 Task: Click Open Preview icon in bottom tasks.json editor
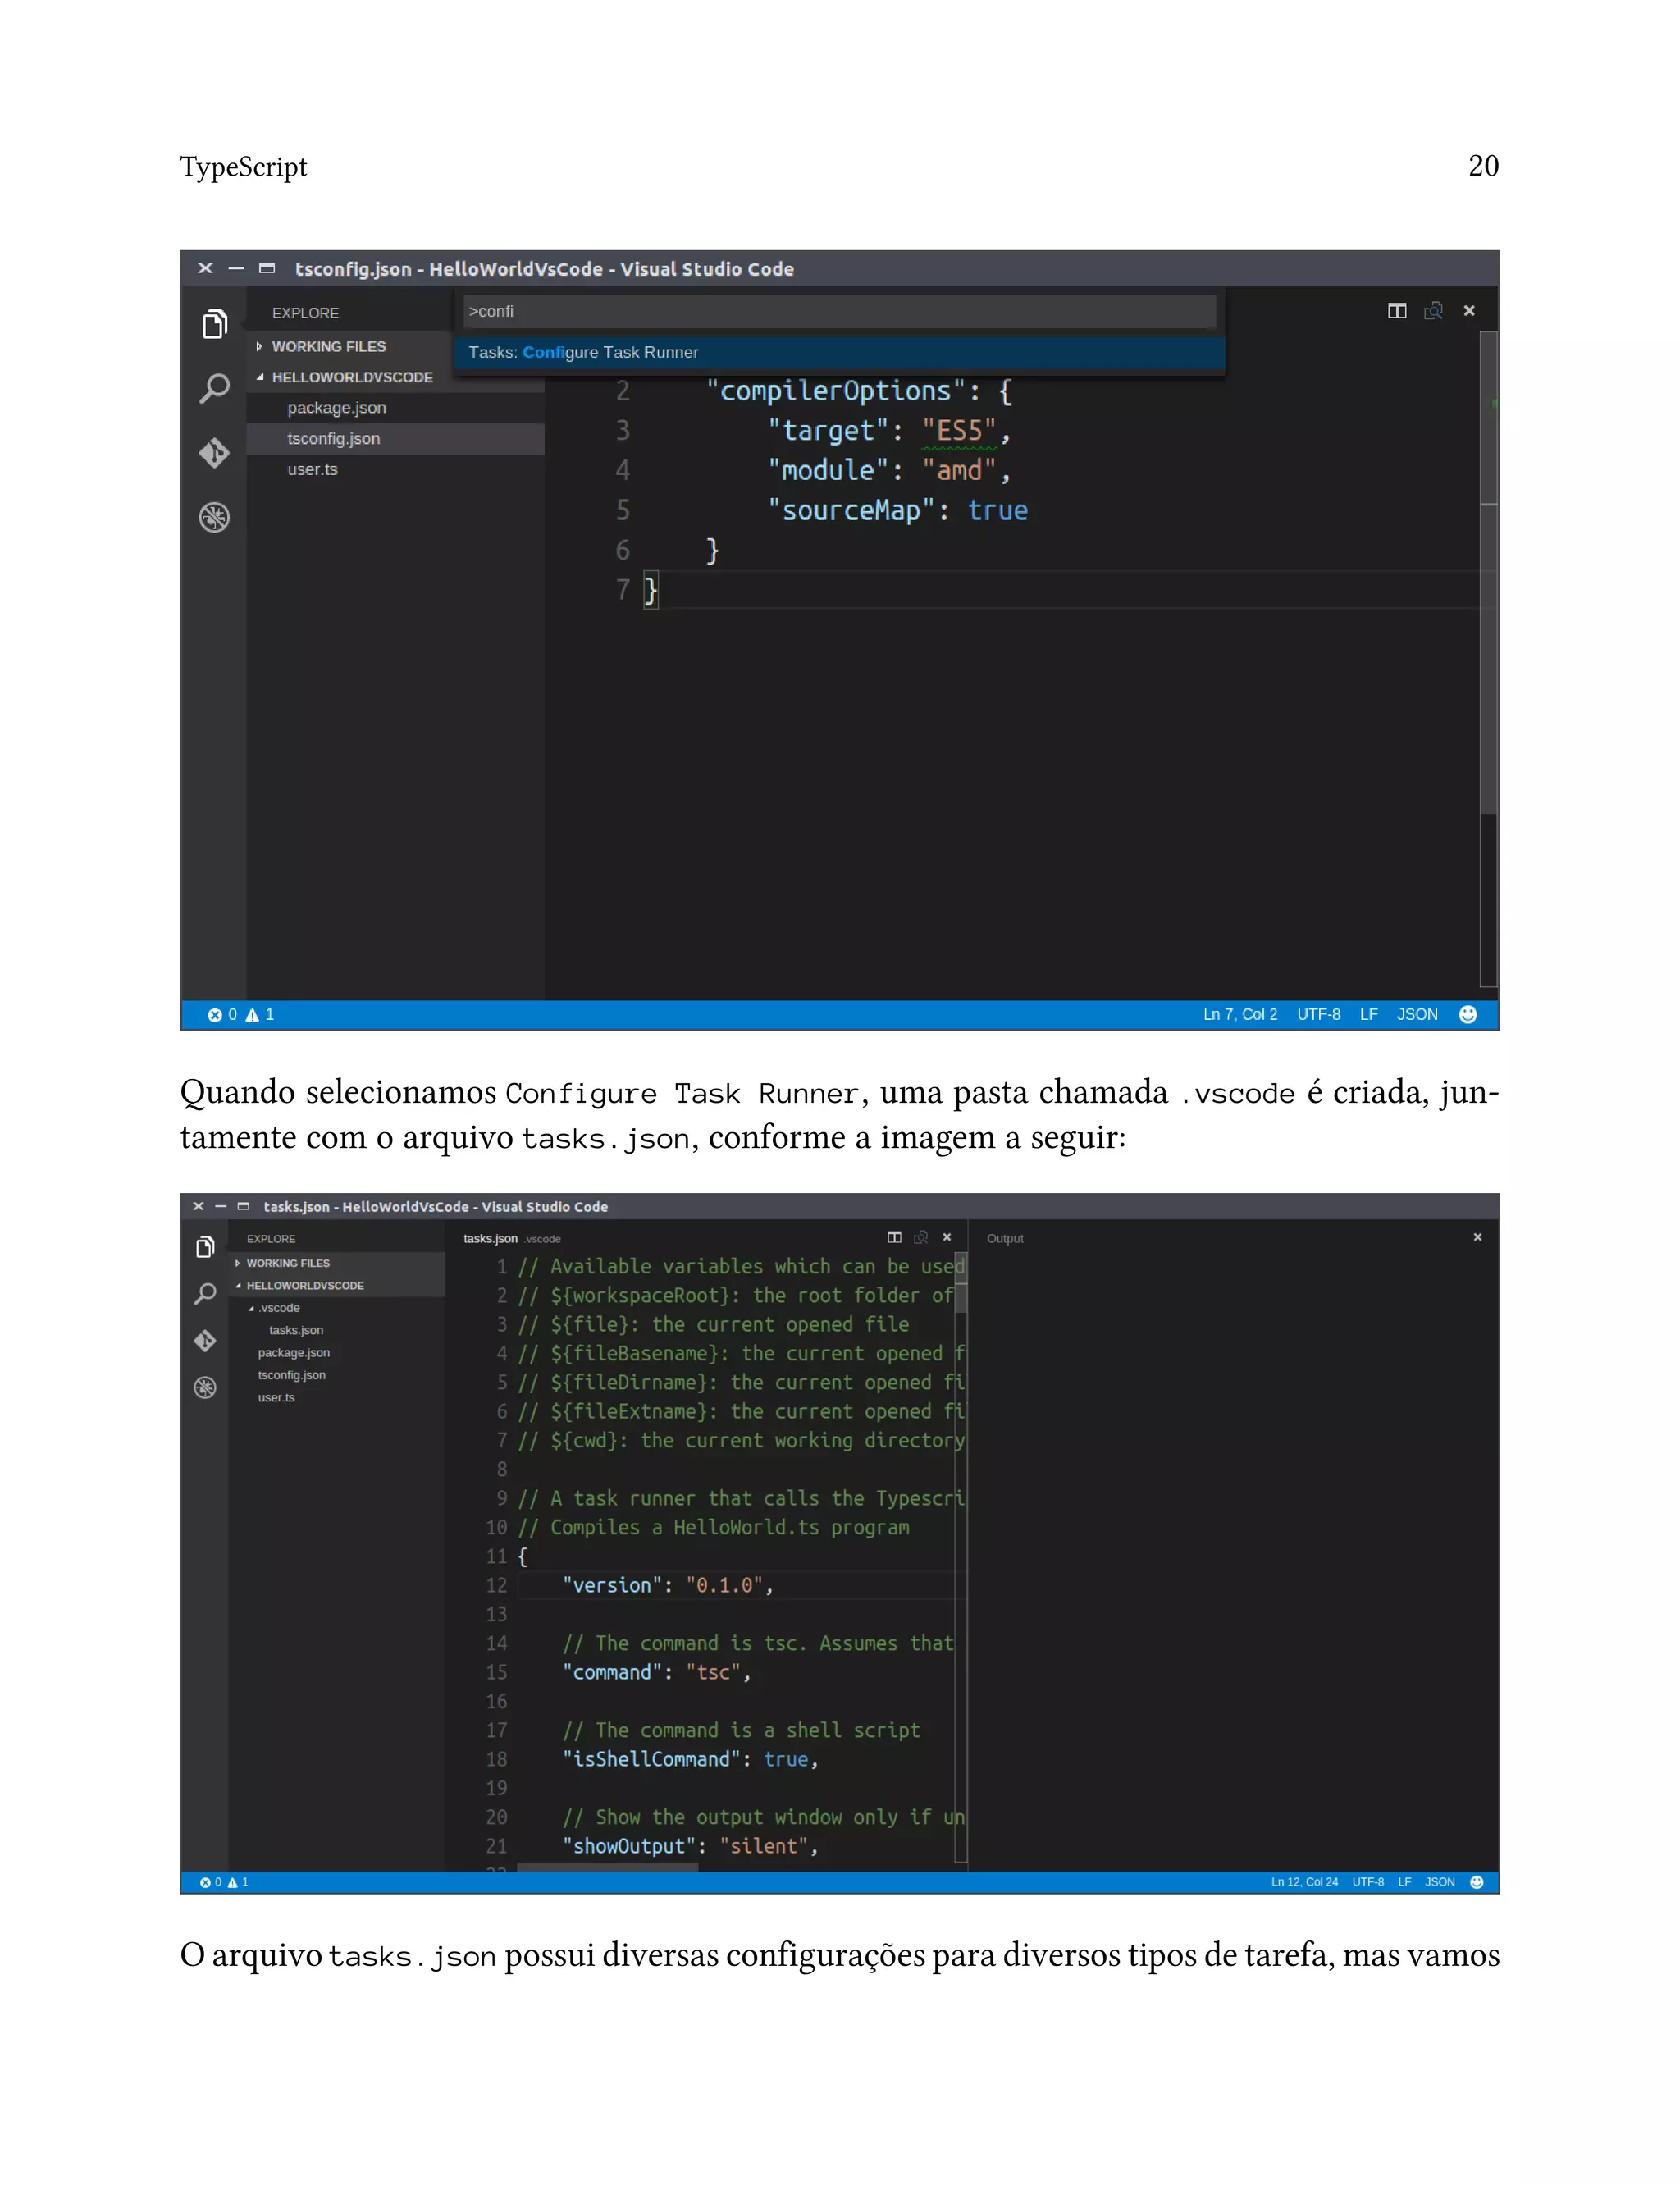pos(921,1237)
